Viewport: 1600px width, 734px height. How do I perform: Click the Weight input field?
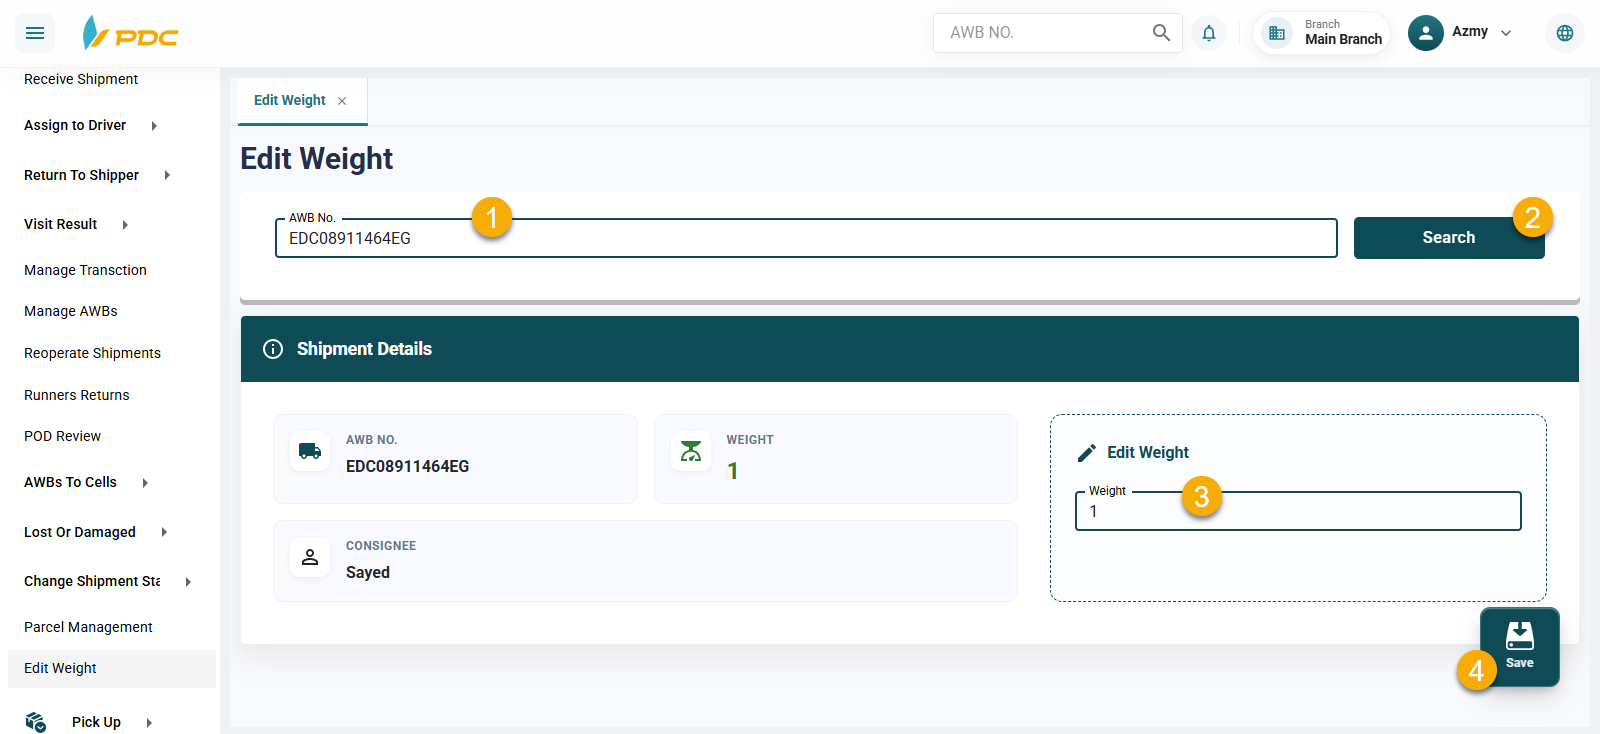(x=1298, y=511)
